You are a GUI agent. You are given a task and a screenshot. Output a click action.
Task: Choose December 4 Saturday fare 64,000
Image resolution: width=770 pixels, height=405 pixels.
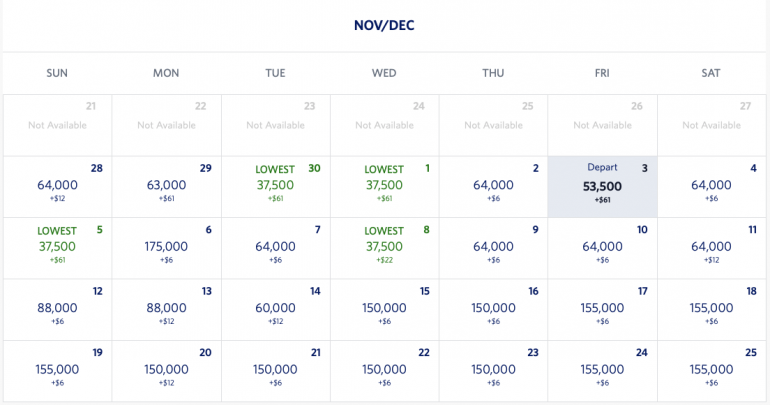[711, 186]
